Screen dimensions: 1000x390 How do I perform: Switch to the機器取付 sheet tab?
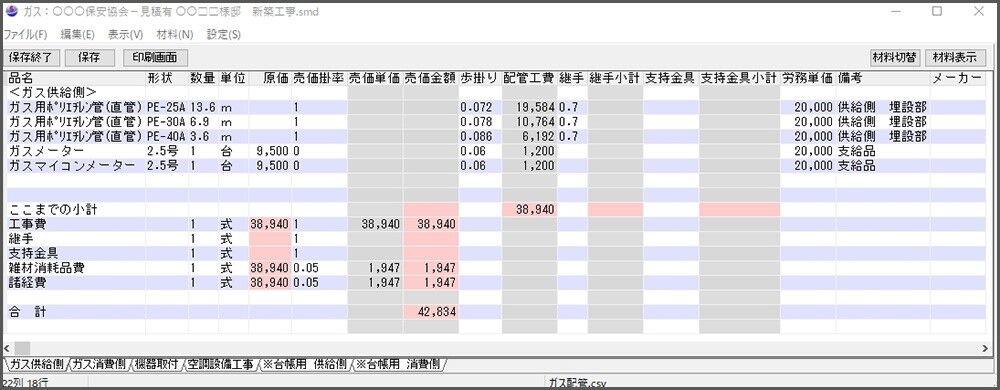click(x=157, y=365)
